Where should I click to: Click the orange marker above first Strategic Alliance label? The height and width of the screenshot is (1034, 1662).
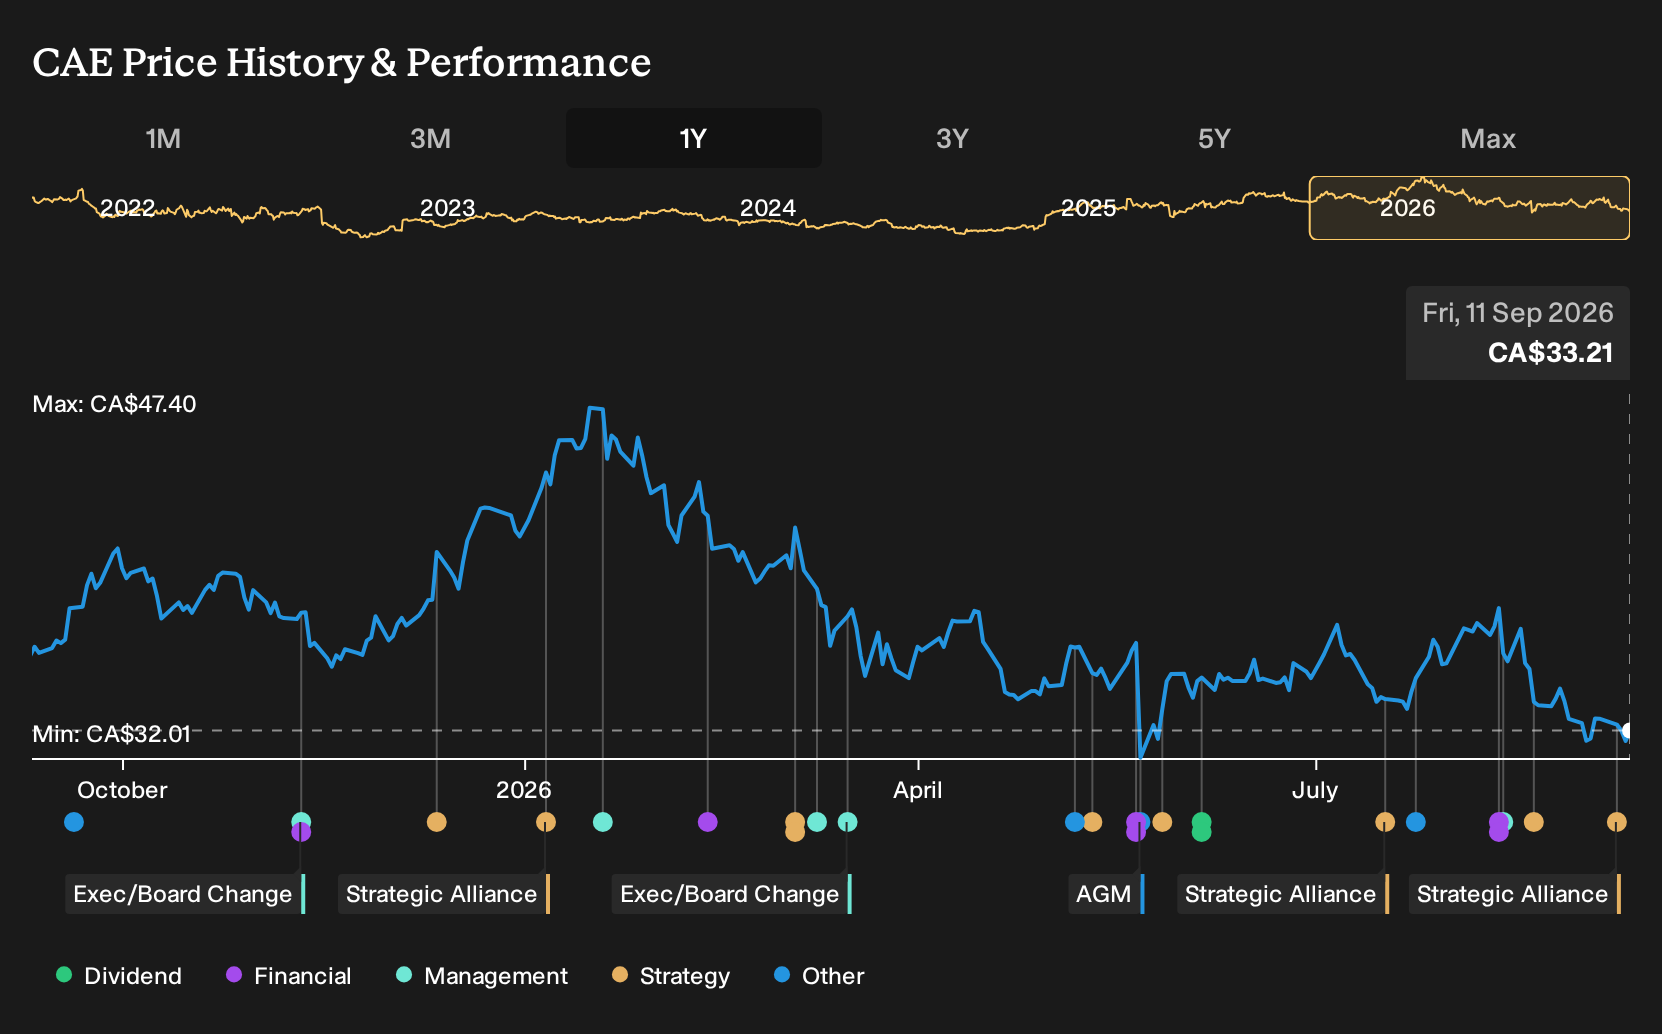pos(545,822)
